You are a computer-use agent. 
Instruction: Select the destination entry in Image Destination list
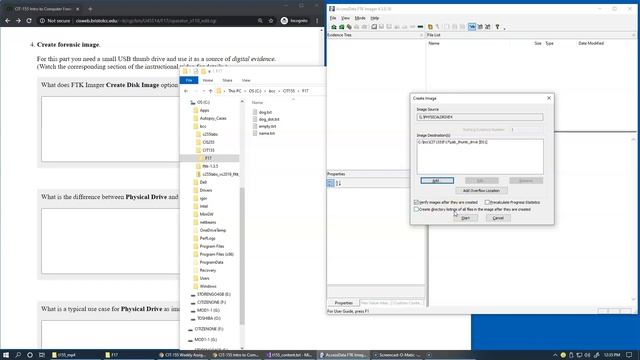tap(453, 142)
